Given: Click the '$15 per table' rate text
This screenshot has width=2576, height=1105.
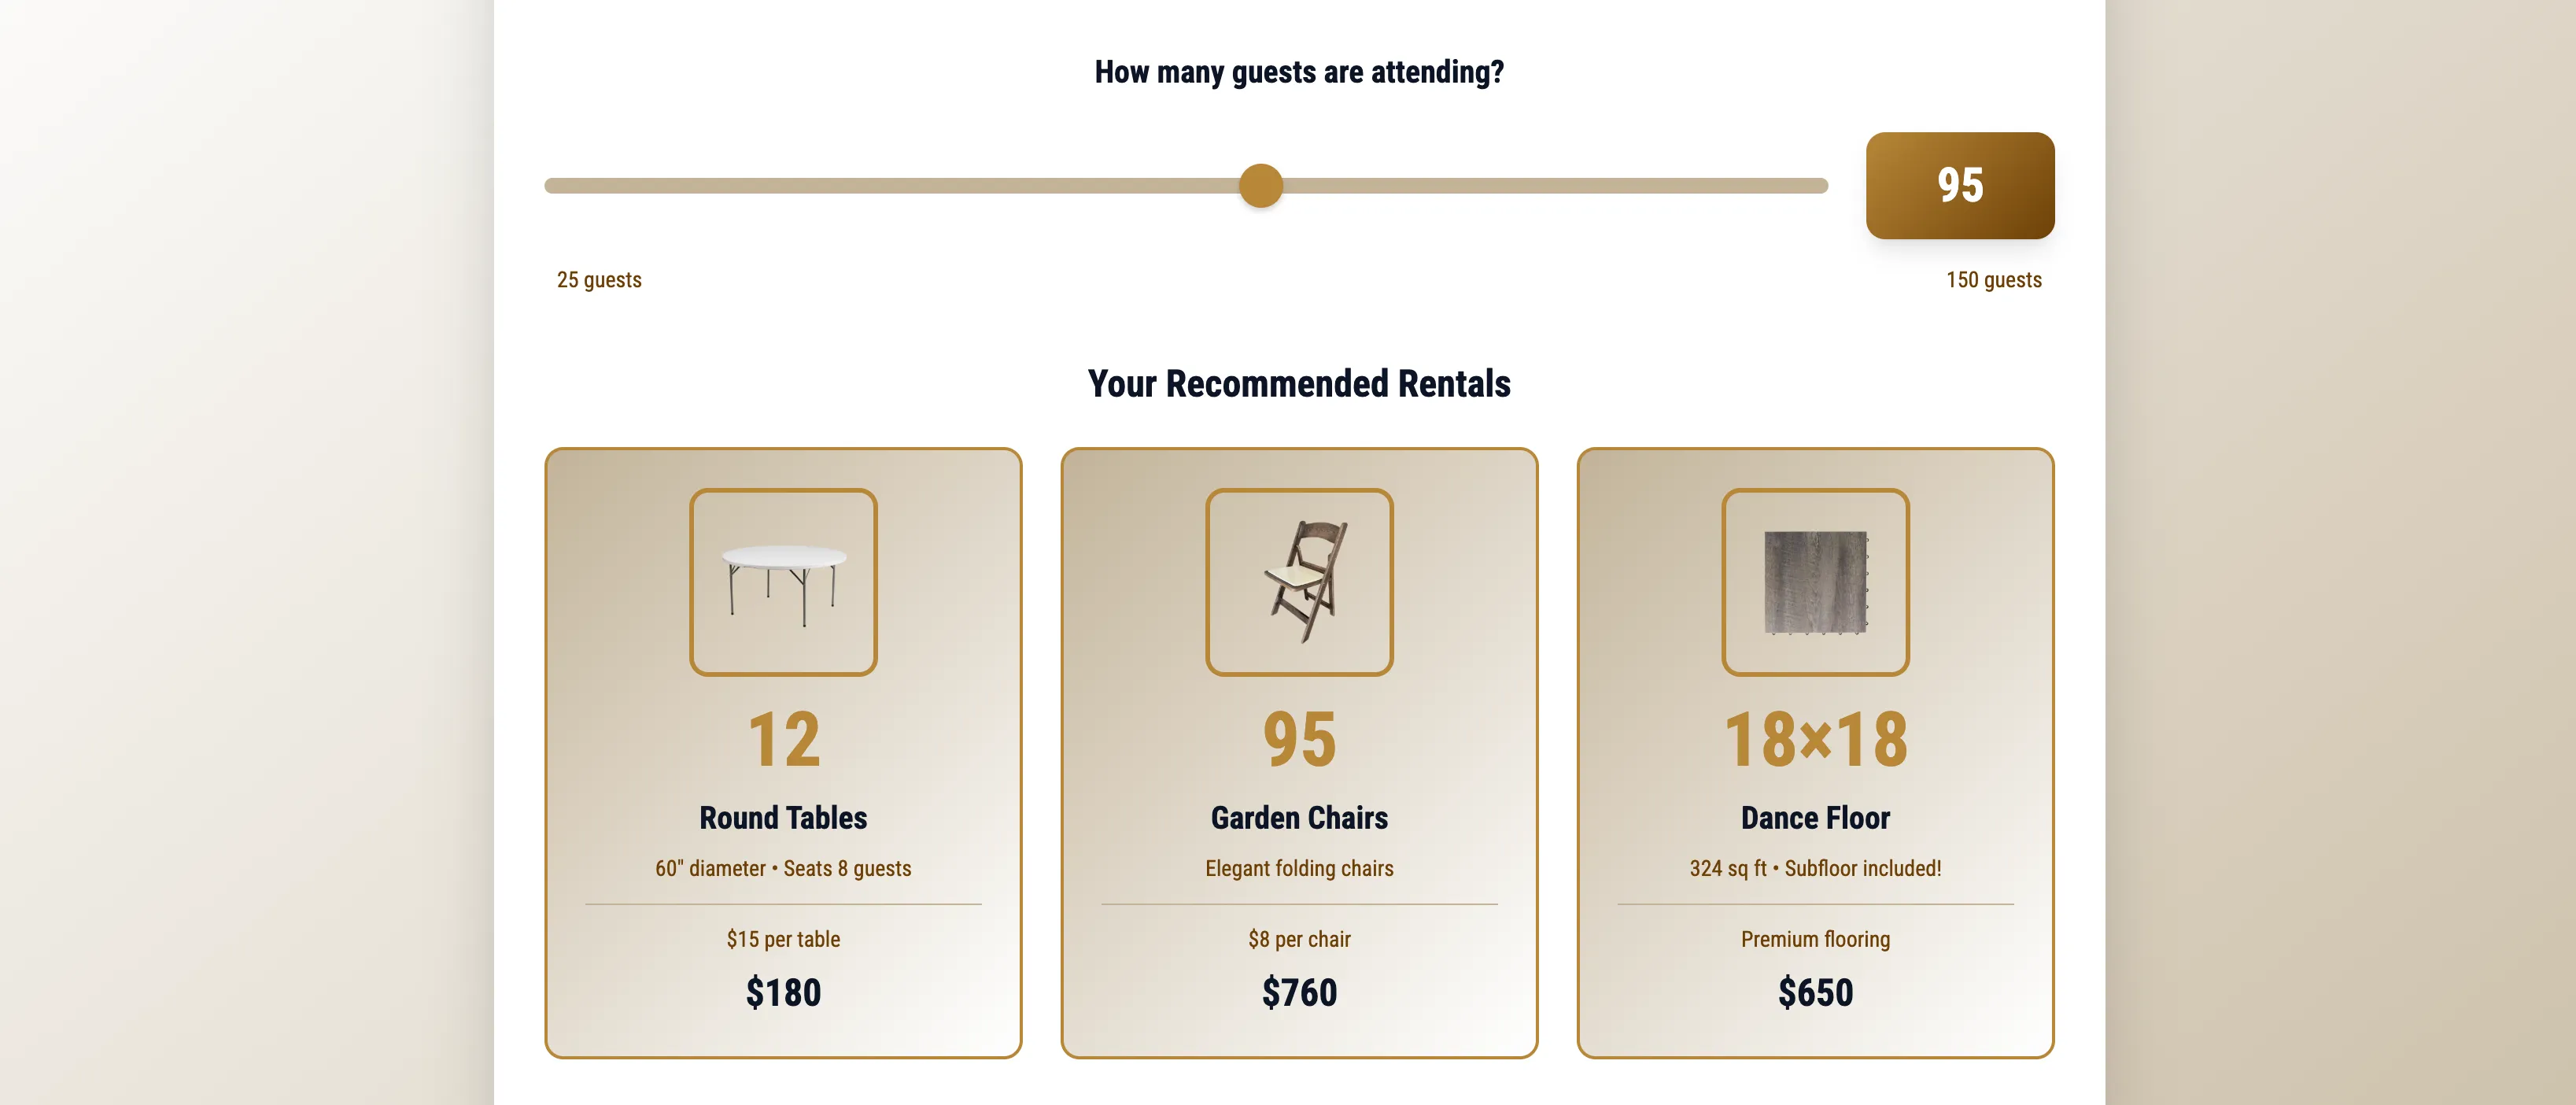Looking at the screenshot, I should point(783,939).
